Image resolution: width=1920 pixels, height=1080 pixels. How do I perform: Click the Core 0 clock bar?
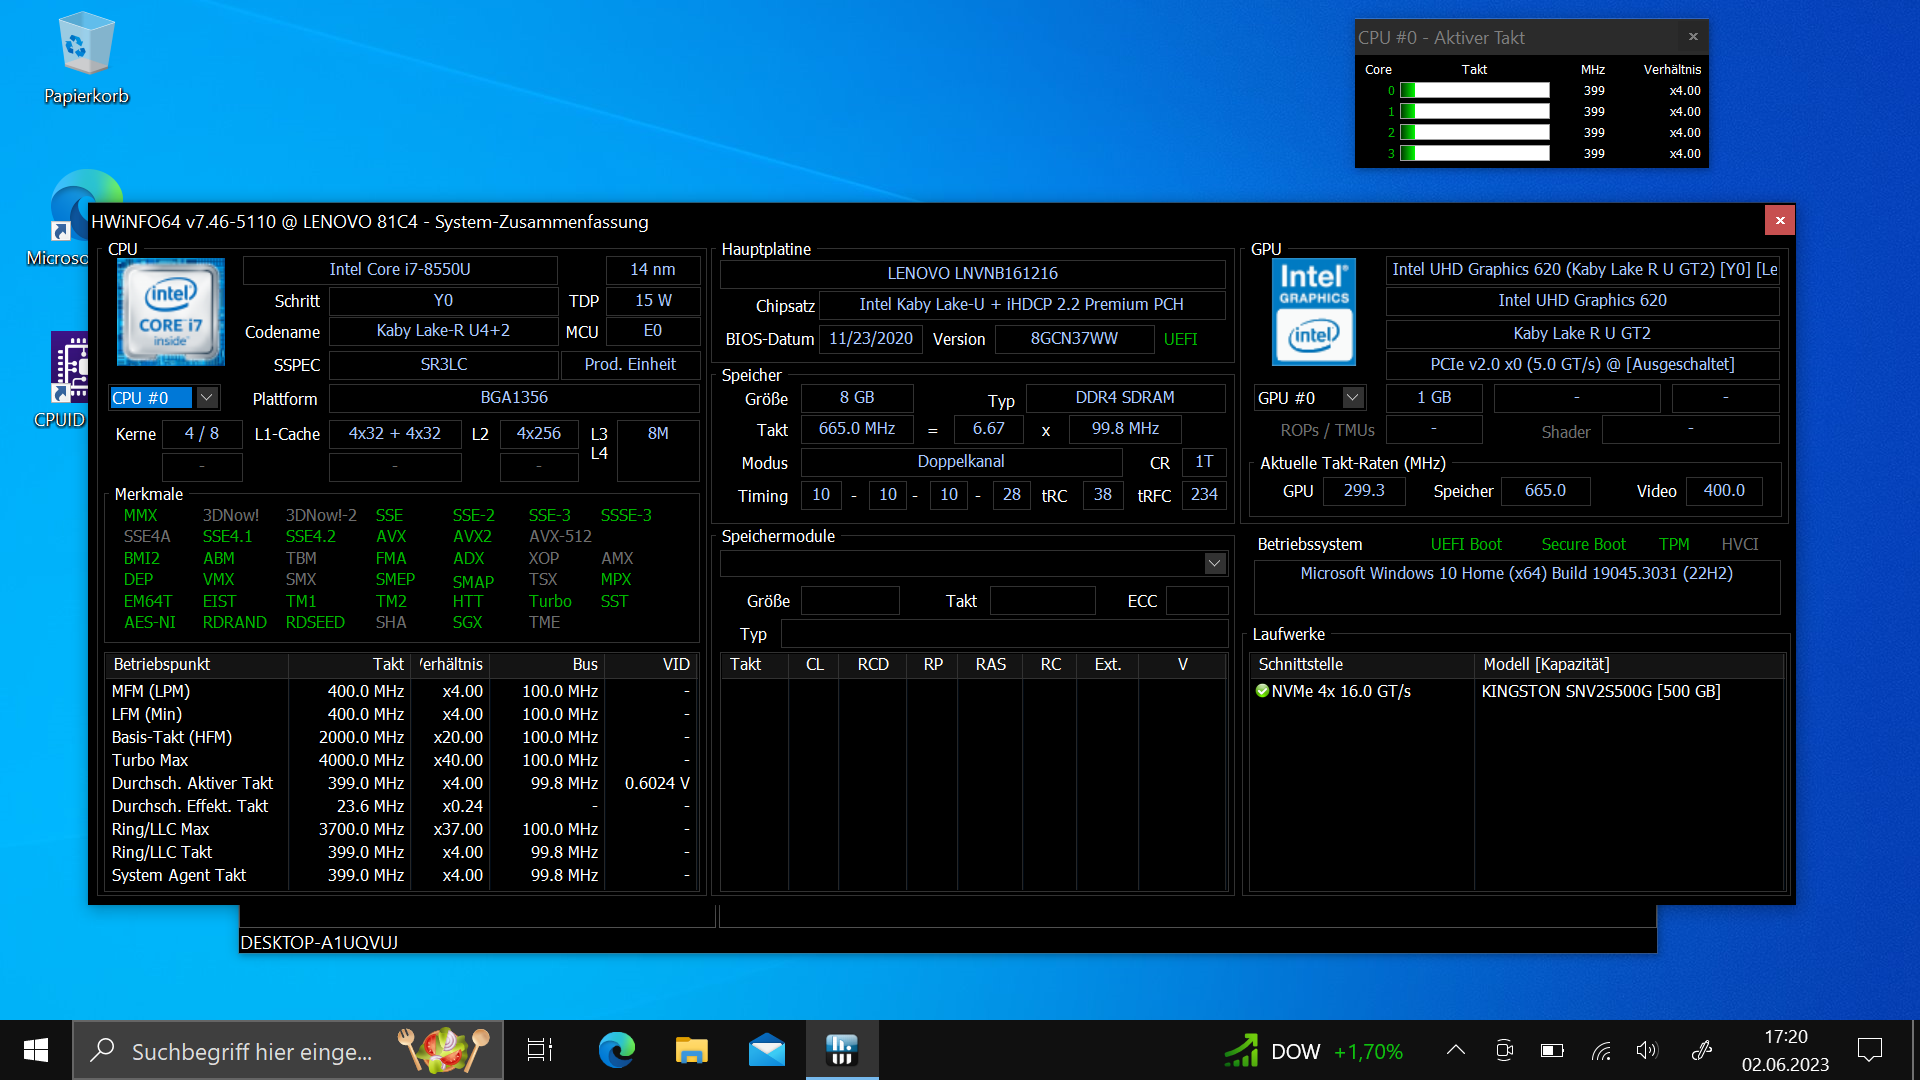1474,91
